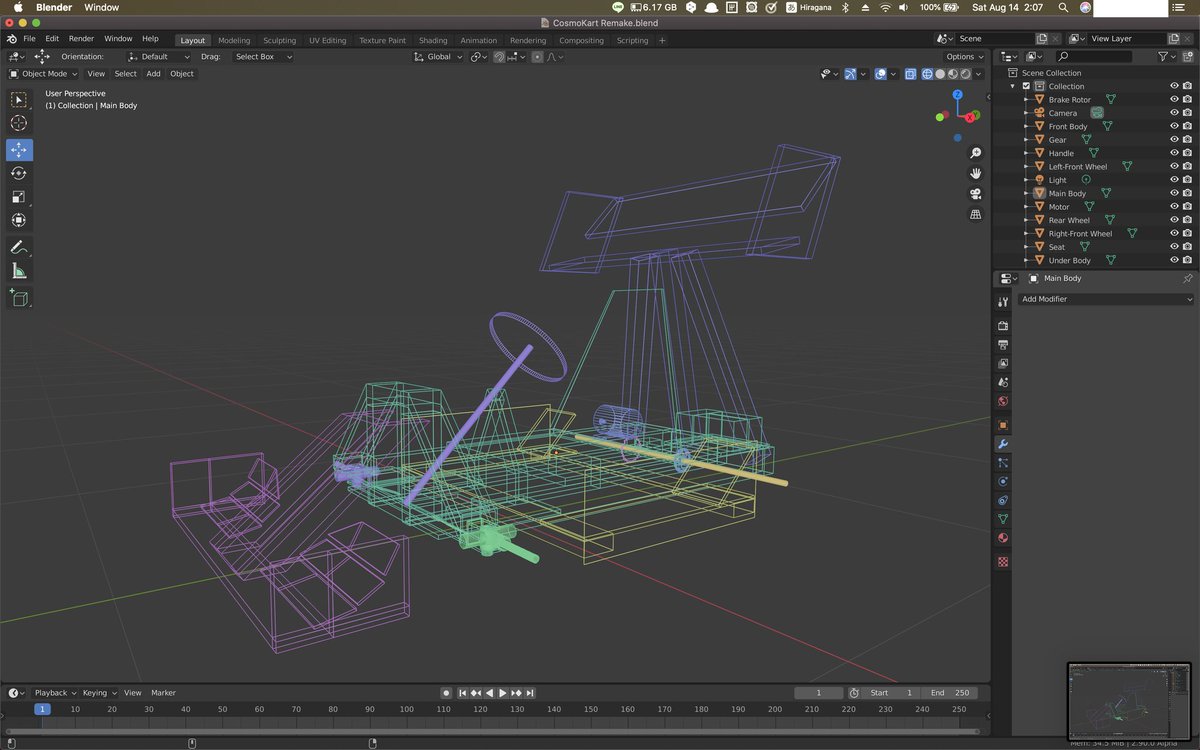Activate the Annotate tool

click(19, 247)
